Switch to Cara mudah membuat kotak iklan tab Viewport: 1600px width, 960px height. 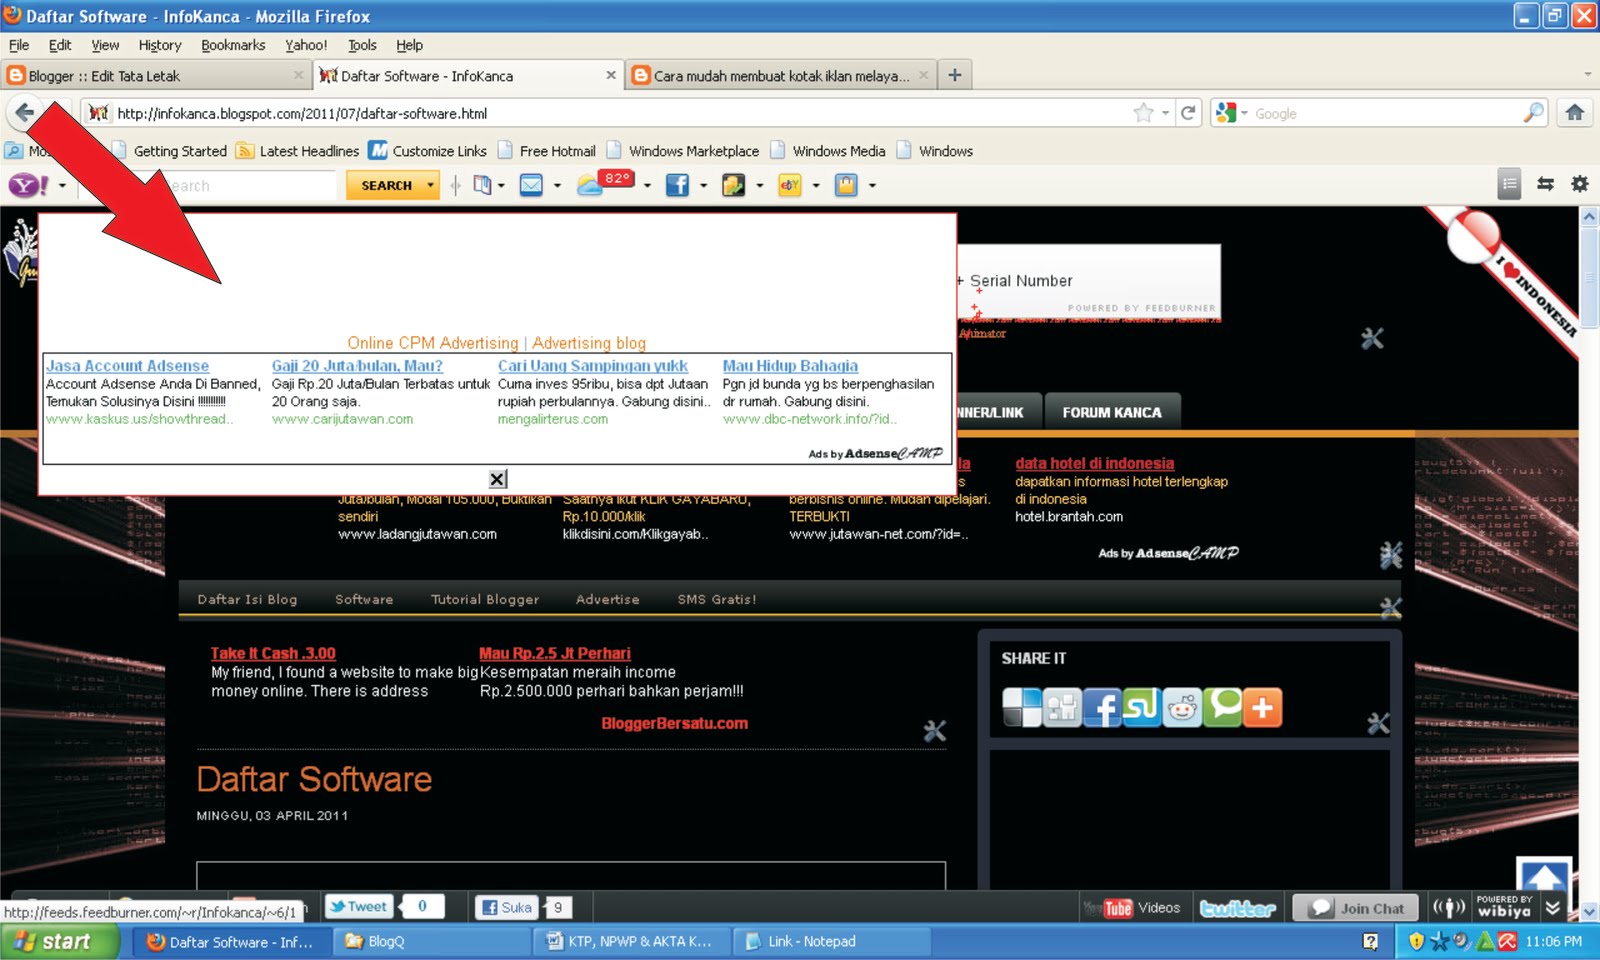click(x=782, y=75)
